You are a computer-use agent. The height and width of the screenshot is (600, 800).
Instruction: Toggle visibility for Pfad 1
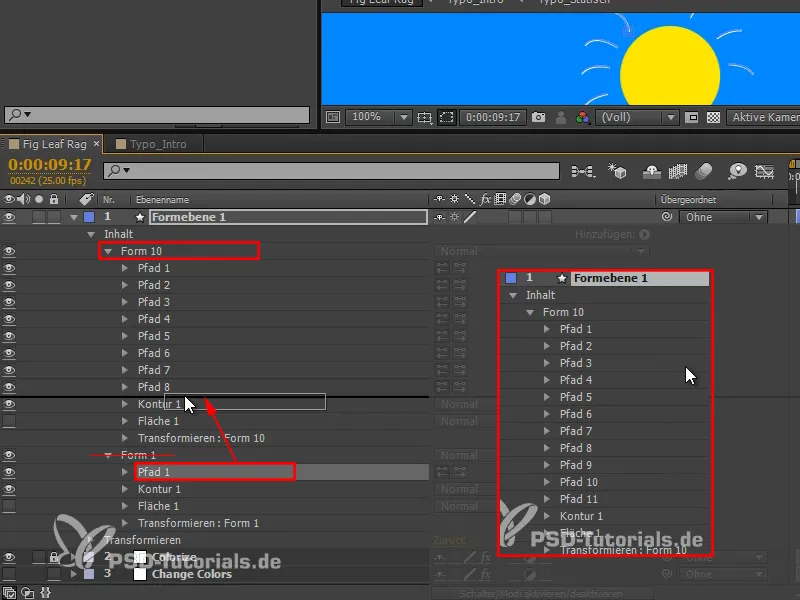[9, 268]
